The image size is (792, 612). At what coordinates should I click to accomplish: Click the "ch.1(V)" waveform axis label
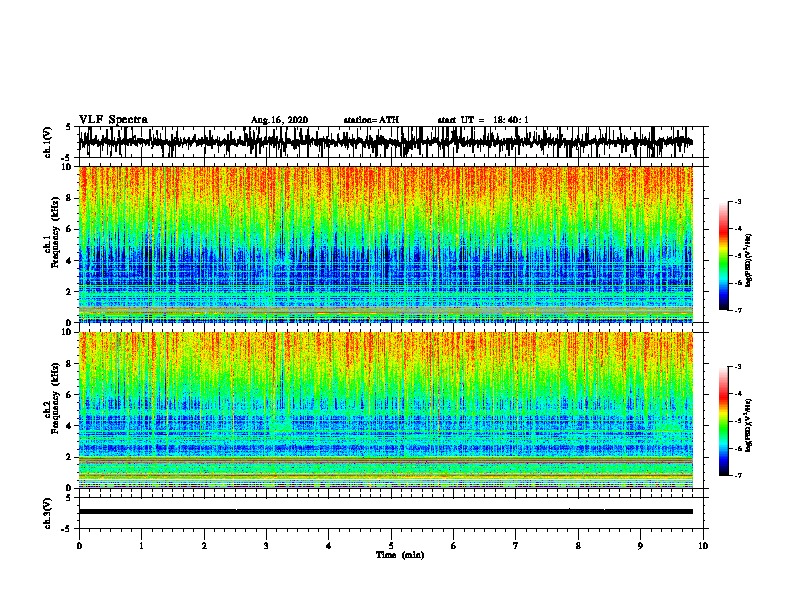48,142
